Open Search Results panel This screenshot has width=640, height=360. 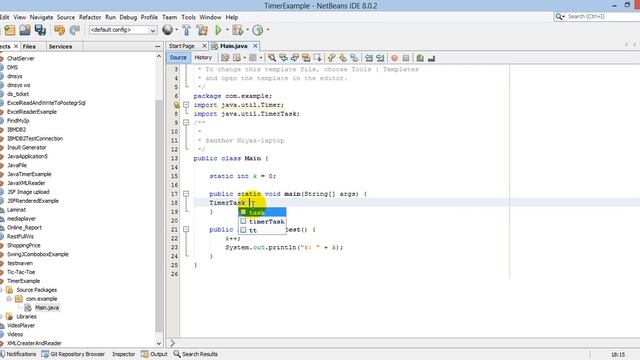point(196,354)
